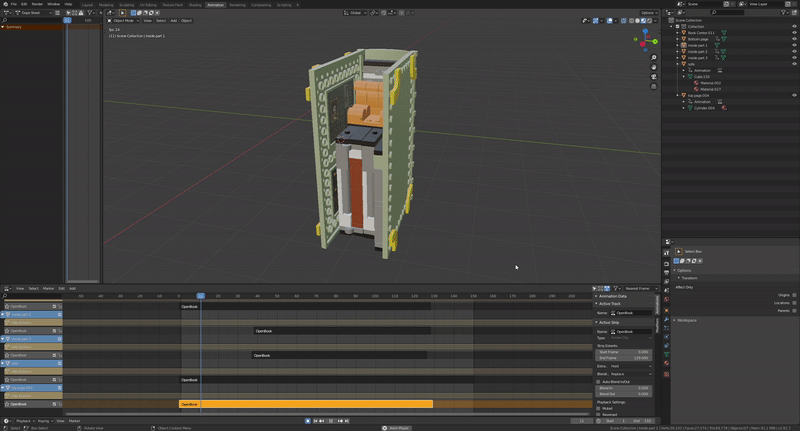Open the File menu
The width and height of the screenshot is (800, 431).
(x=14, y=4)
